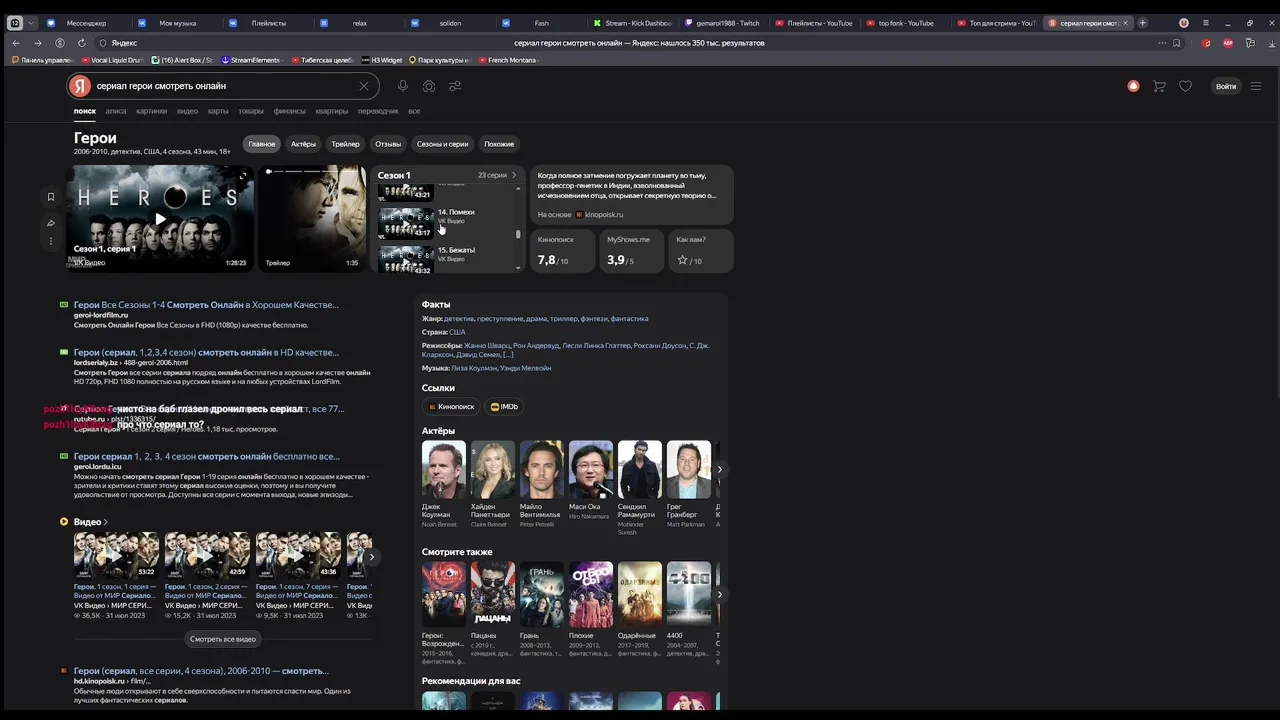Bookmark the Герои series card
Viewport: 1280px width, 720px height.
pyautogui.click(x=51, y=197)
